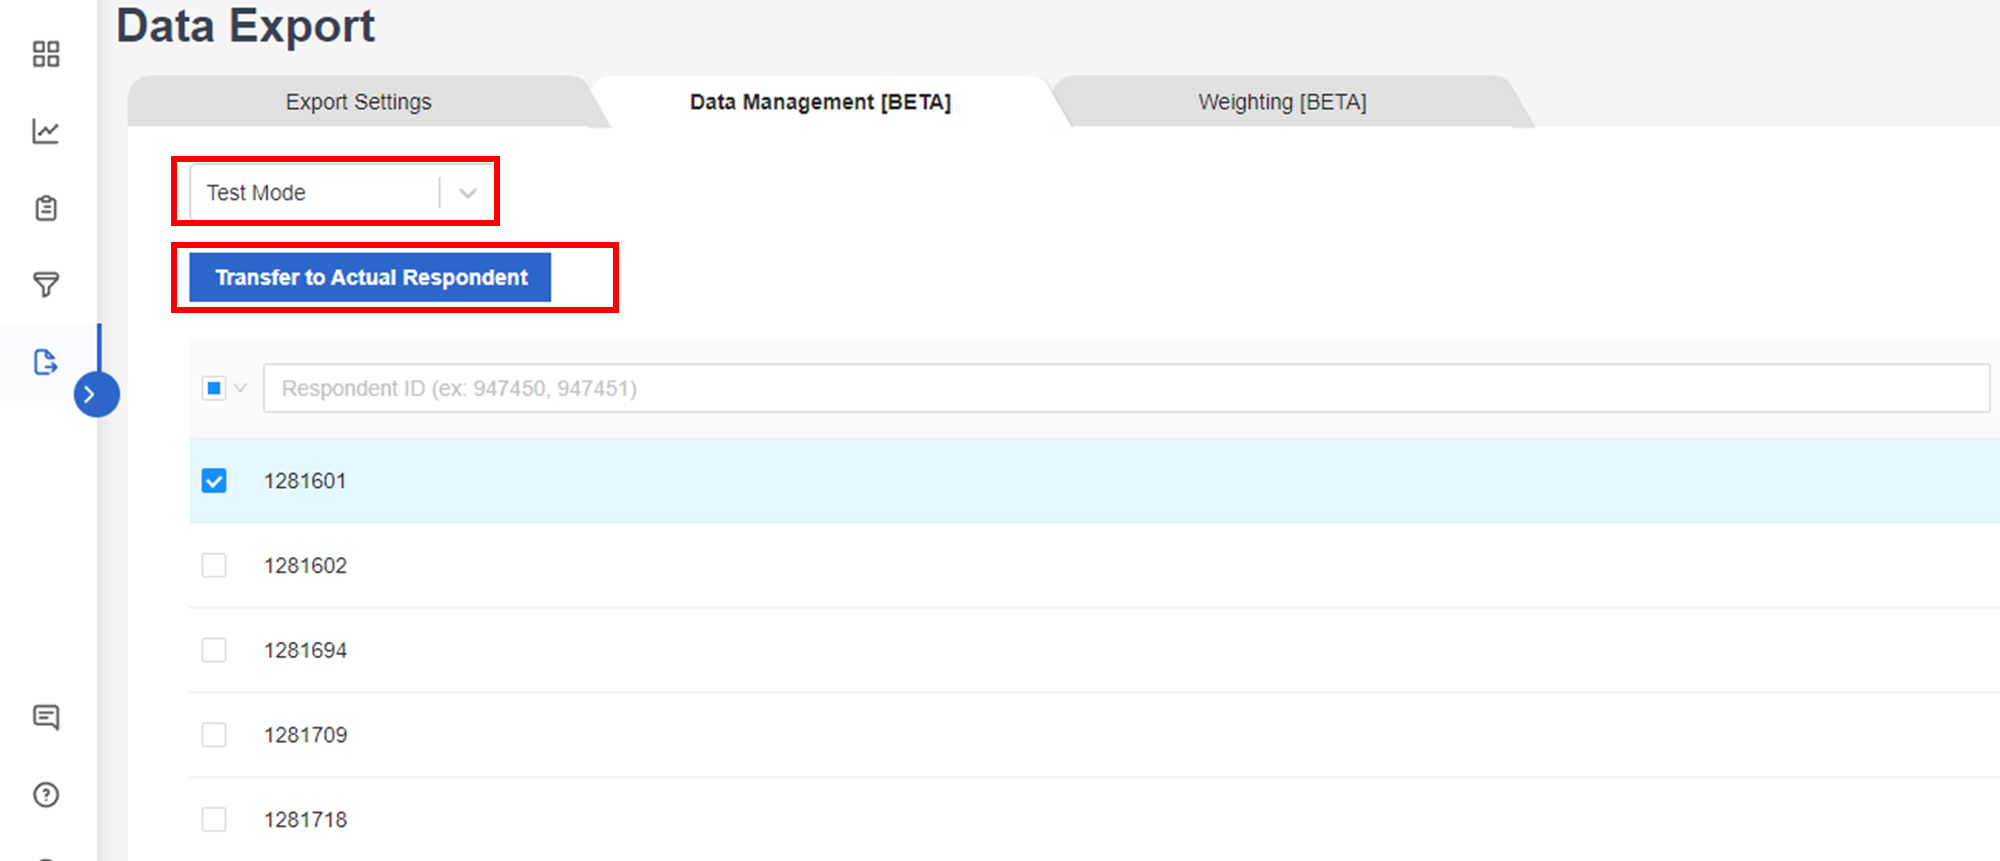Viewport: 2000px width, 861px height.
Task: Open the dashboard grid icon in sidebar
Action: pos(46,54)
